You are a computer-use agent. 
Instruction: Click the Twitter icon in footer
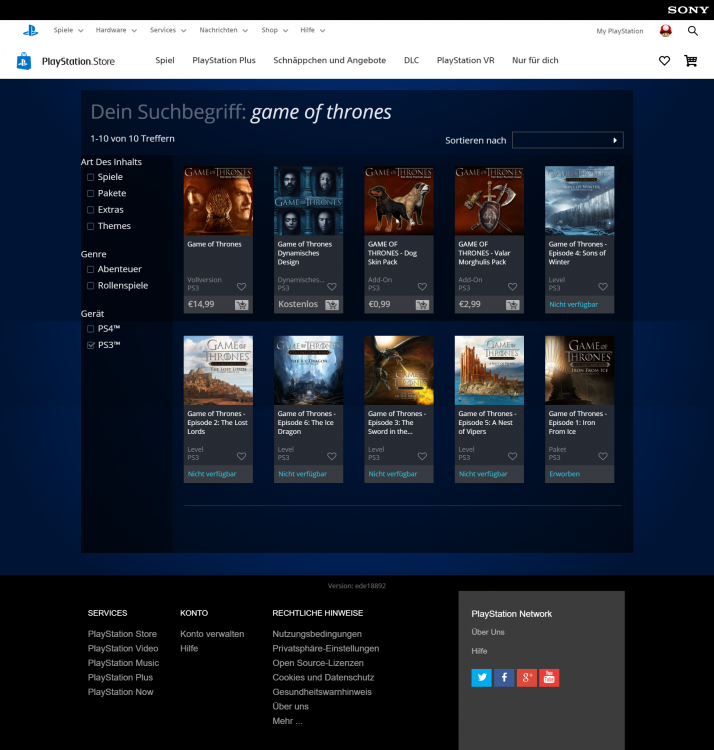coord(482,678)
